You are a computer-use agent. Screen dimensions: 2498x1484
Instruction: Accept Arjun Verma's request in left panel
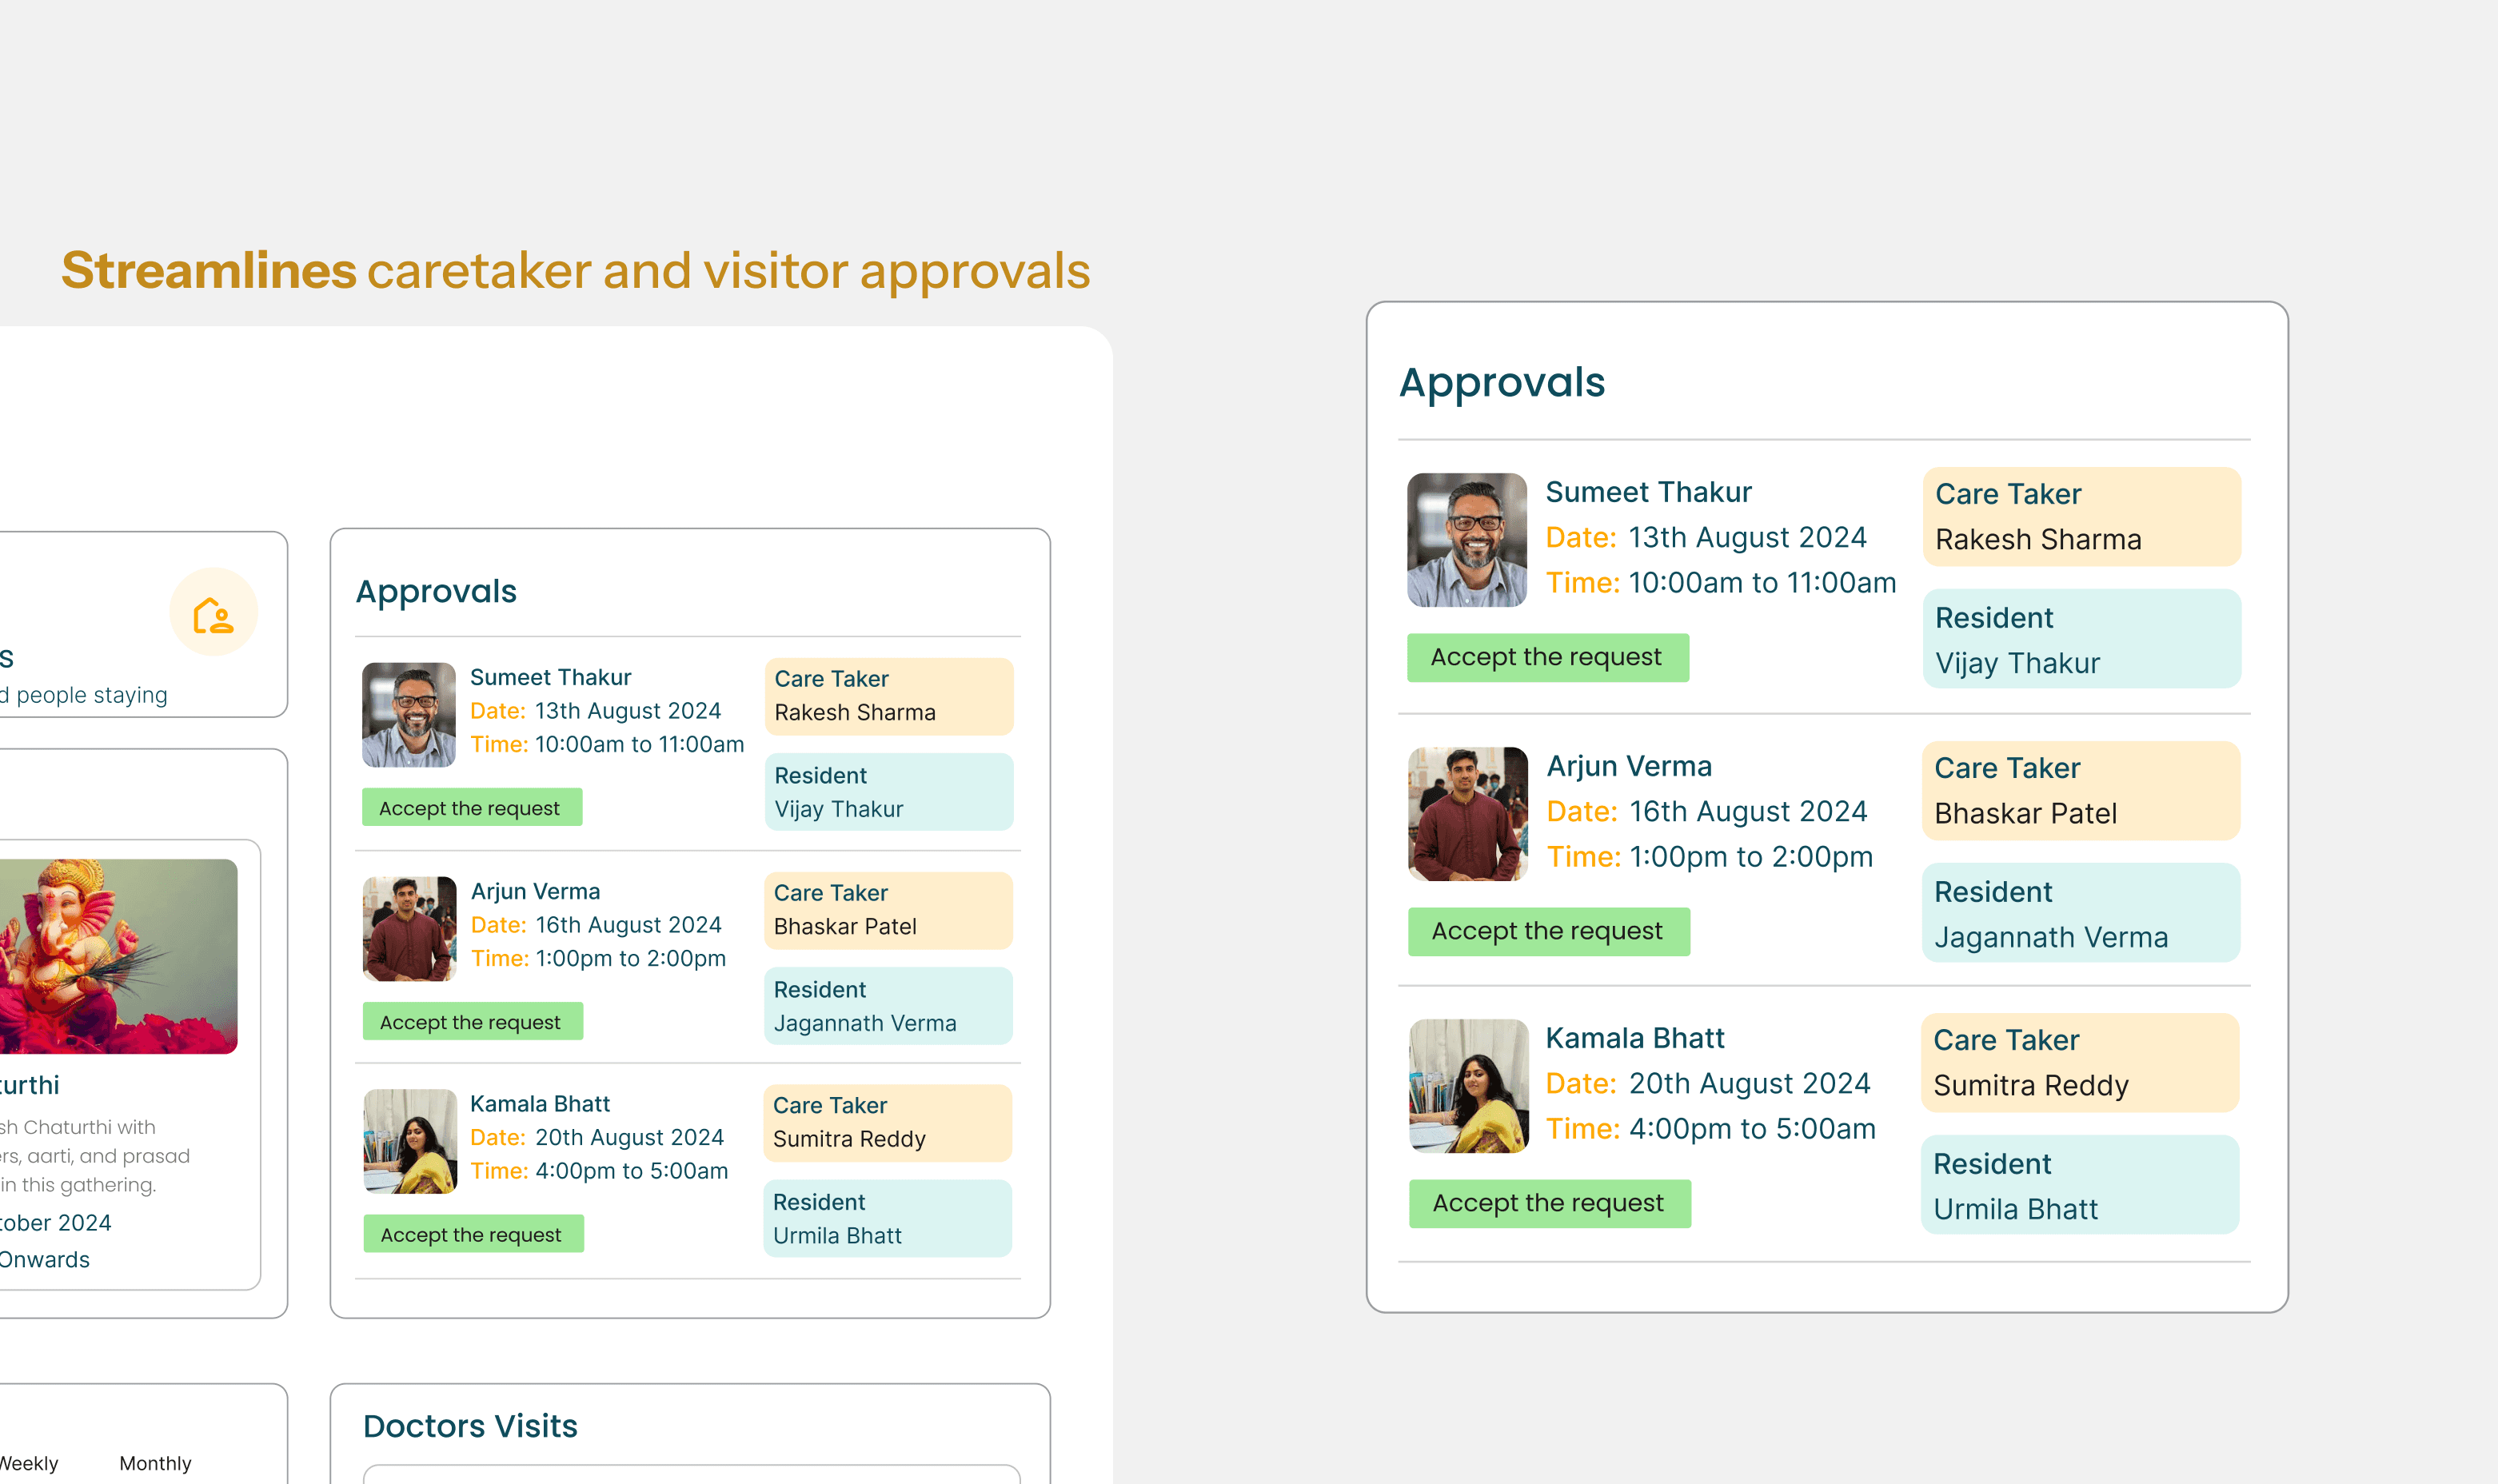[472, 1022]
